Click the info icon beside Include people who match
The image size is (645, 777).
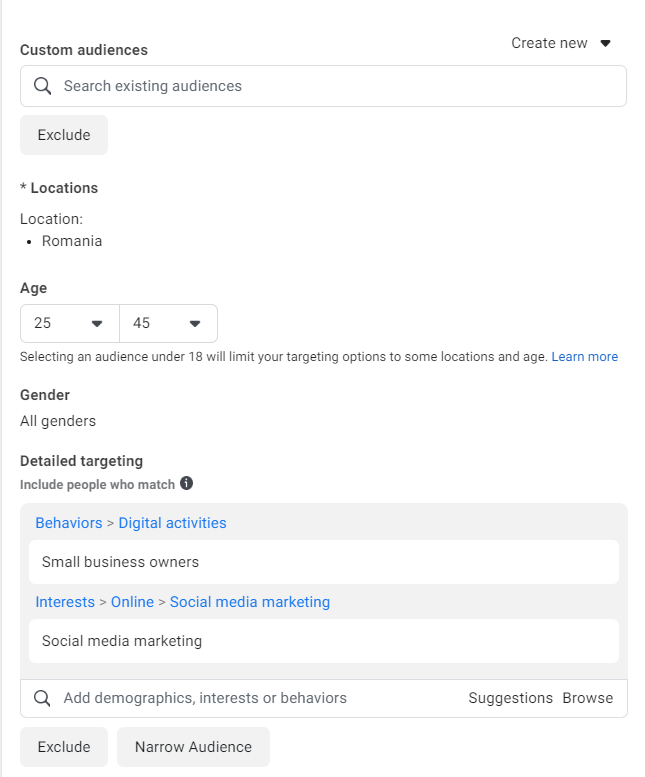(x=186, y=484)
